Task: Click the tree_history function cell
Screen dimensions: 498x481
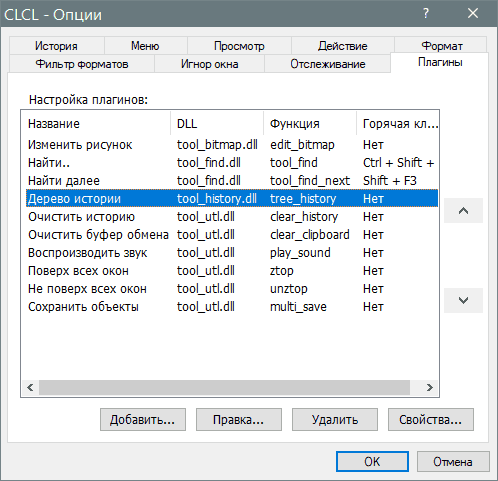Action: (303, 199)
